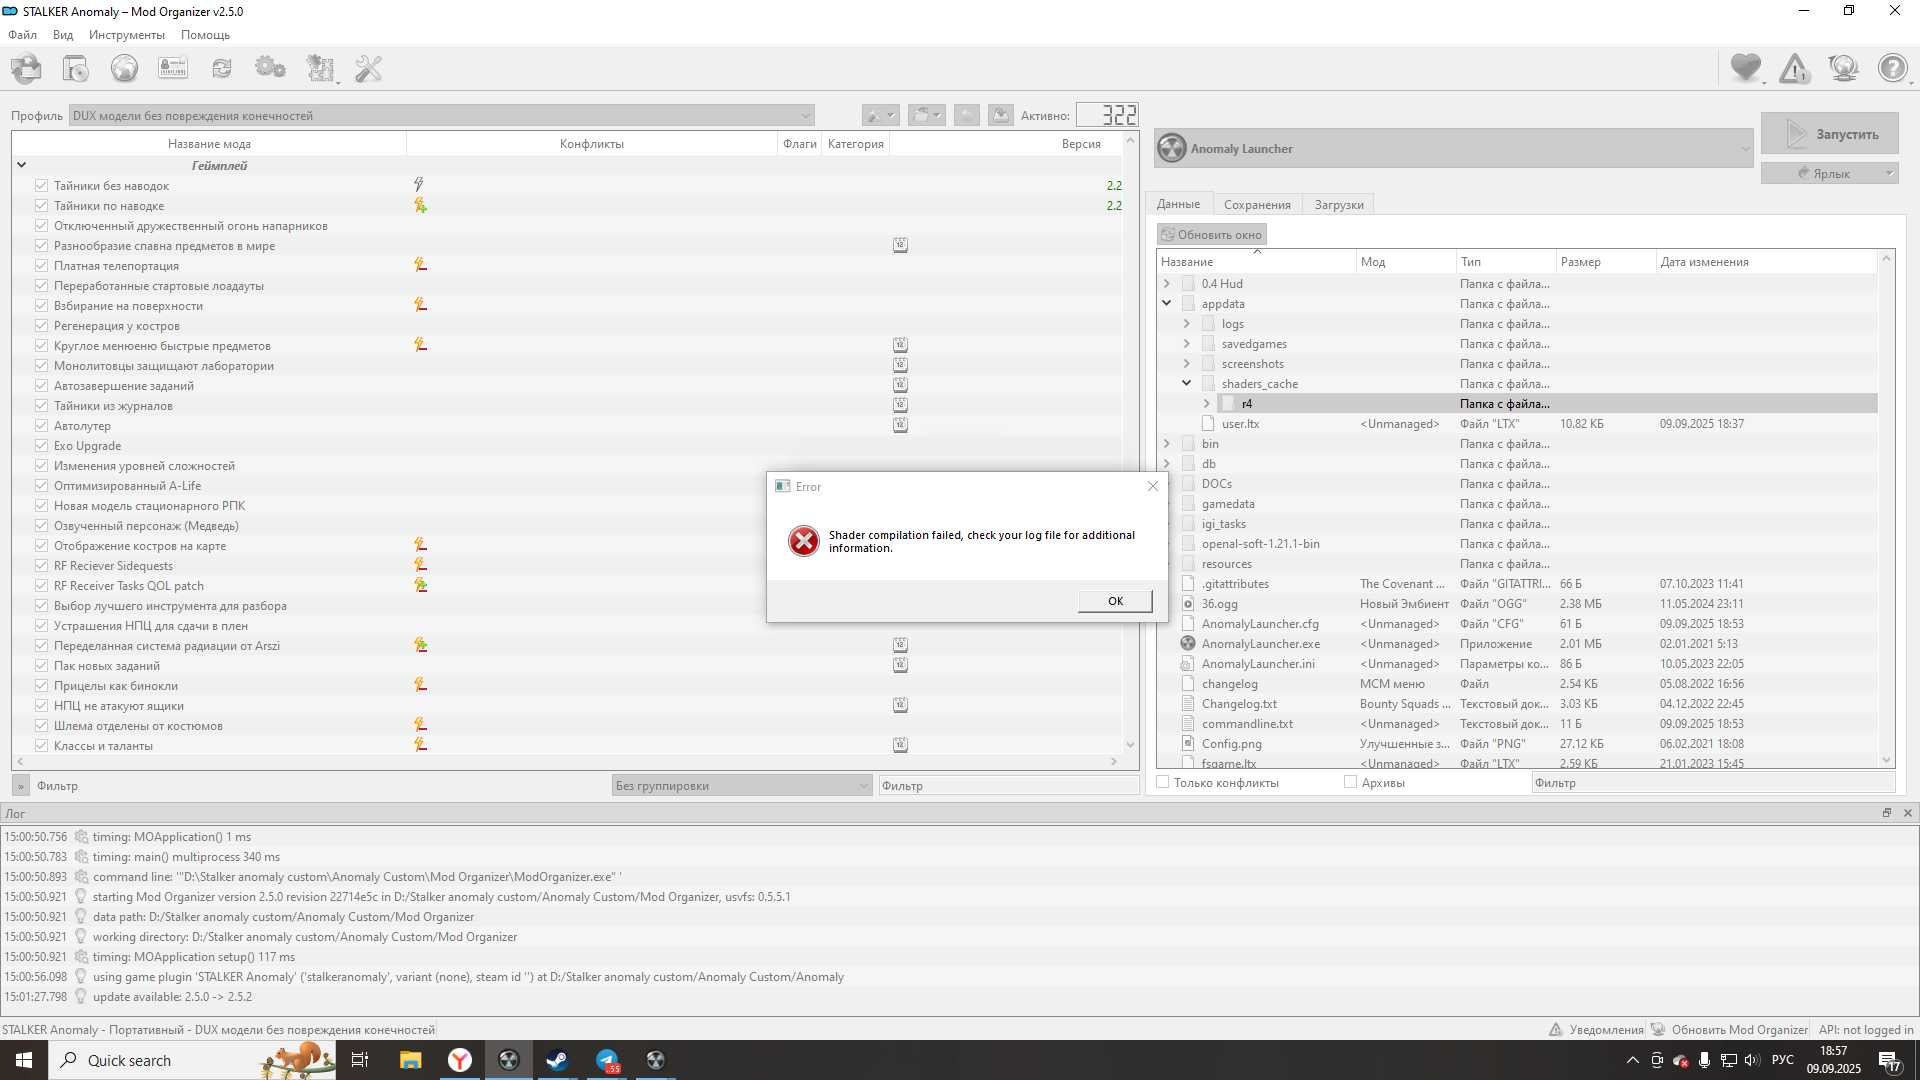This screenshot has width=1920, height=1080.
Task: Click the conflict flag icon for Платная телепортация
Action: click(x=421, y=265)
